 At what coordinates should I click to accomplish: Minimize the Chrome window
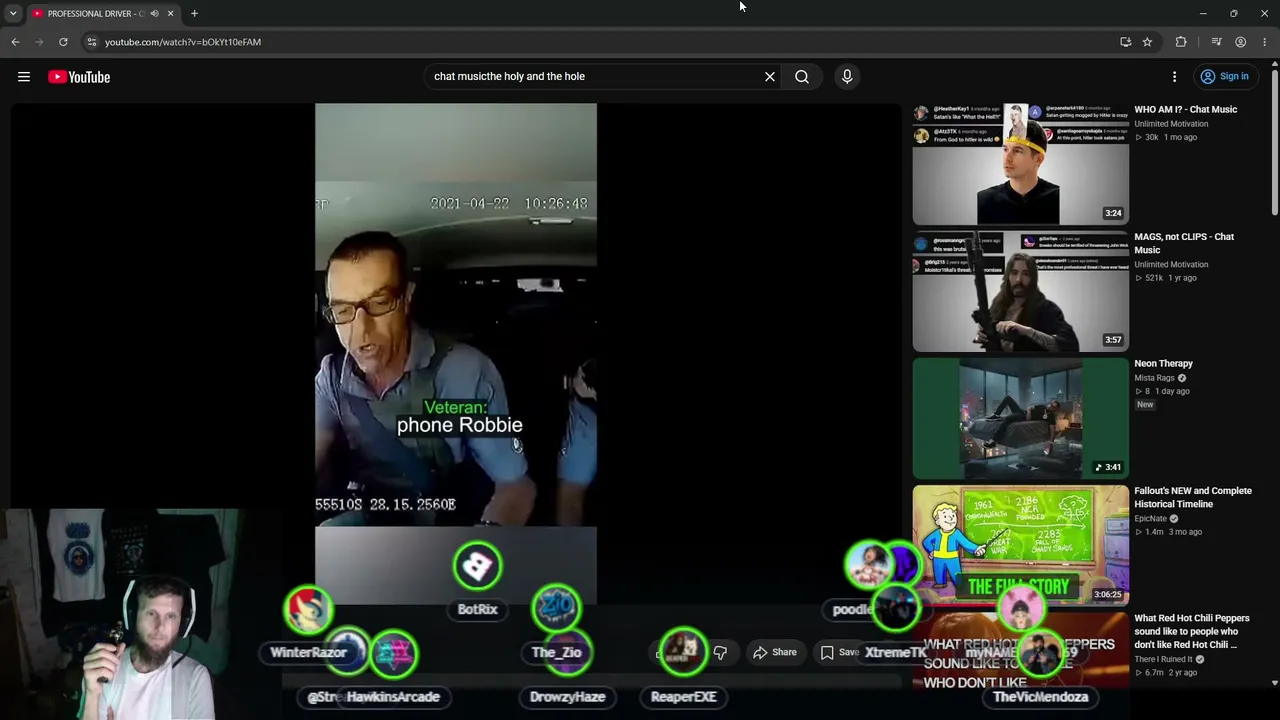[x=1203, y=13]
